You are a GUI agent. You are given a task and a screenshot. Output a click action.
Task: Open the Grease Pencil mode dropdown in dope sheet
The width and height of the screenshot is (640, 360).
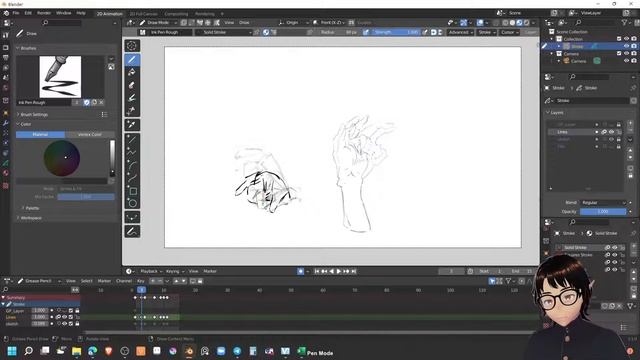[39, 281]
